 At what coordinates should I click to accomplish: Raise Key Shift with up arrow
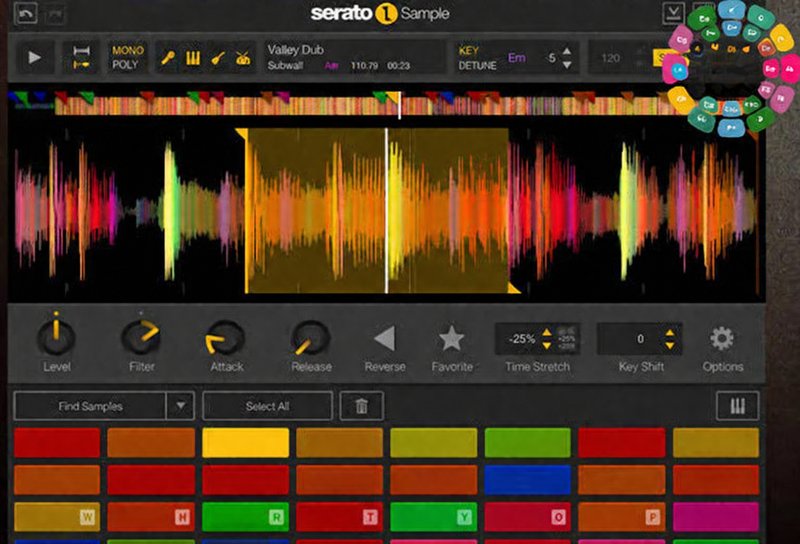(x=670, y=333)
